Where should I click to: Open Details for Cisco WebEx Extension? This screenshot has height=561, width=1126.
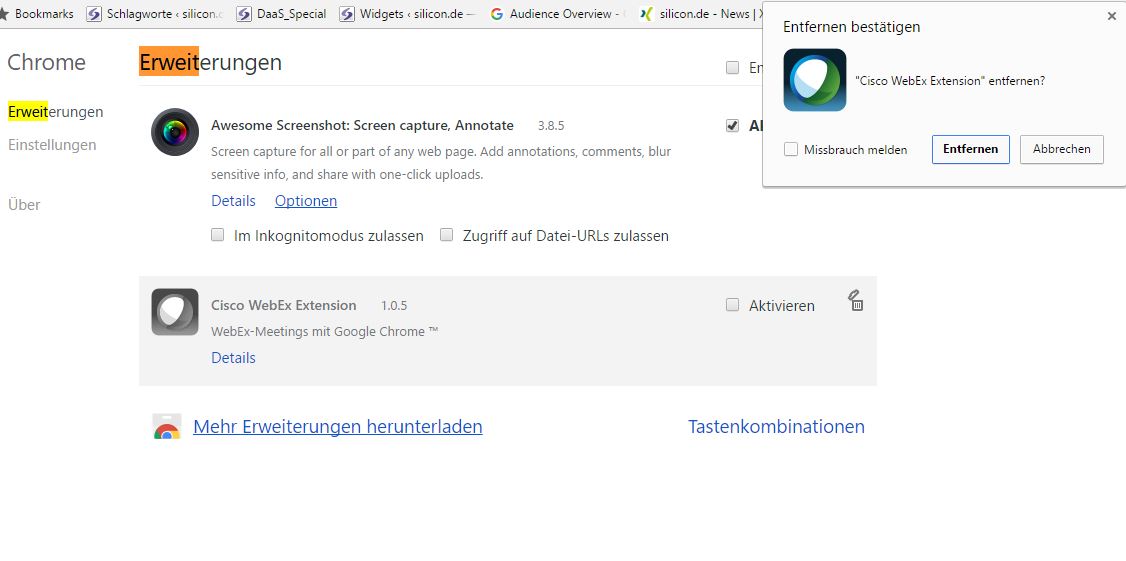(233, 358)
